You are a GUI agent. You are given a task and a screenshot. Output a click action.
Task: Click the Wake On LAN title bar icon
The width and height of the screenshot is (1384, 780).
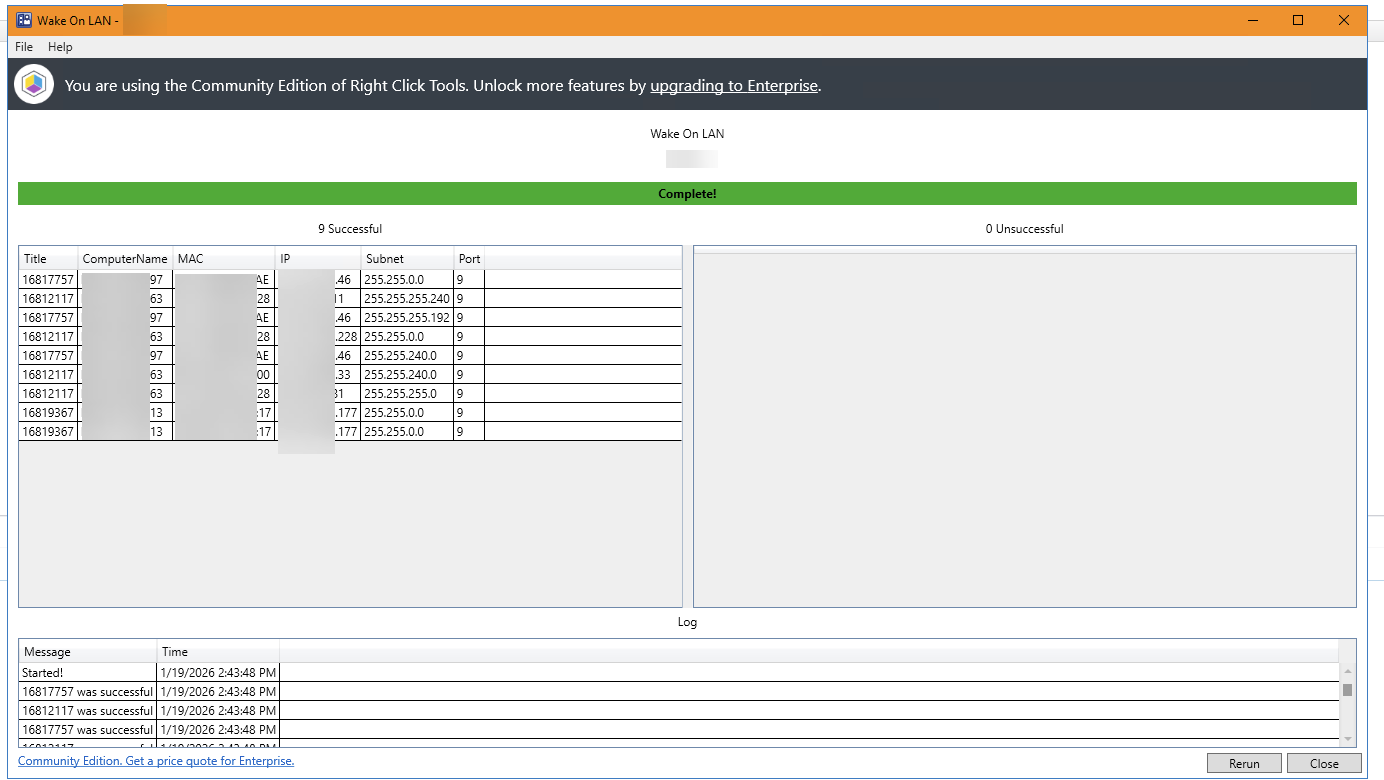pyautogui.click(x=24, y=20)
